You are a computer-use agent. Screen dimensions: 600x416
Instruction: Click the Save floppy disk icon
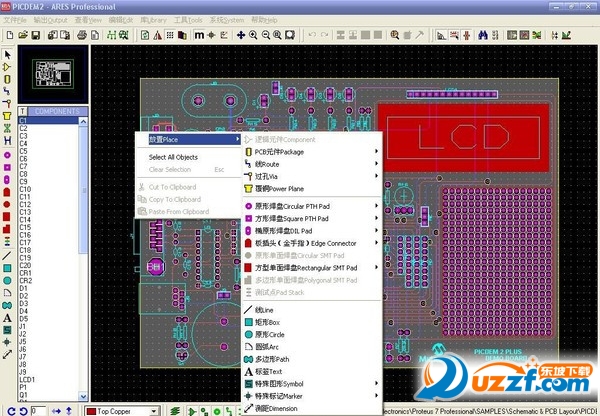35,35
